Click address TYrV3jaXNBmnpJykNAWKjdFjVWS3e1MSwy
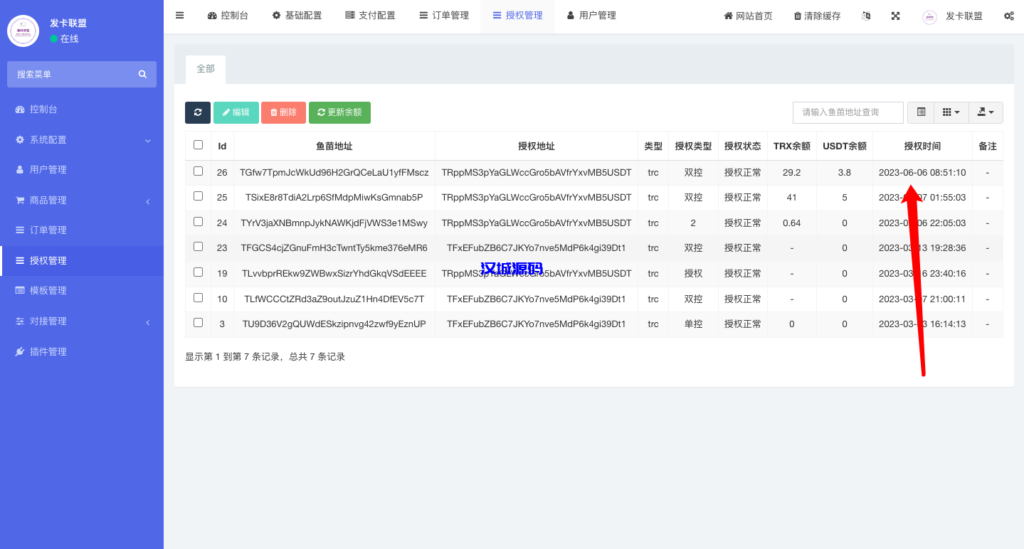 (x=334, y=223)
